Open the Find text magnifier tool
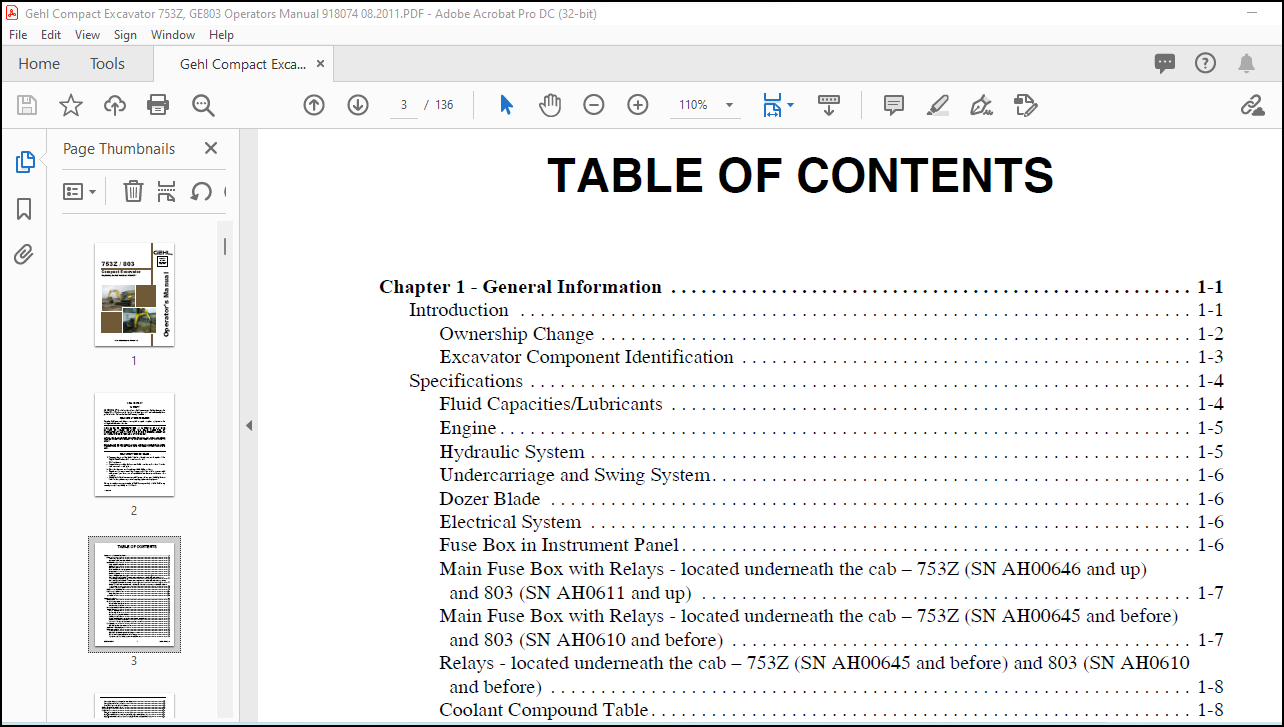This screenshot has height=727, width=1284. [203, 105]
